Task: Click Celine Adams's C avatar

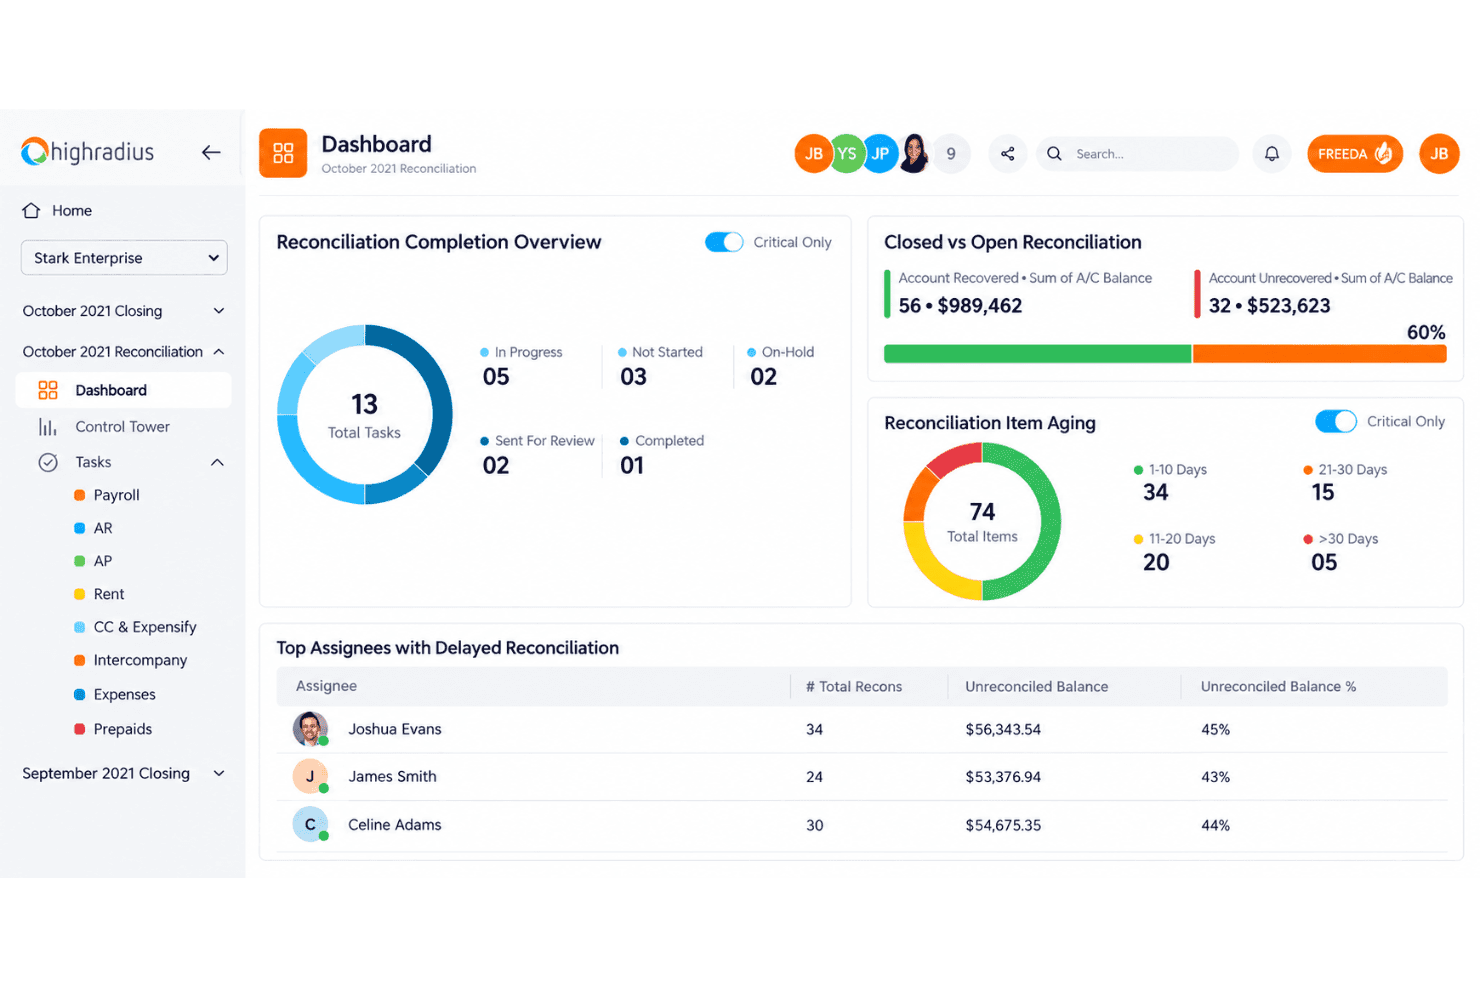Action: click(x=310, y=824)
